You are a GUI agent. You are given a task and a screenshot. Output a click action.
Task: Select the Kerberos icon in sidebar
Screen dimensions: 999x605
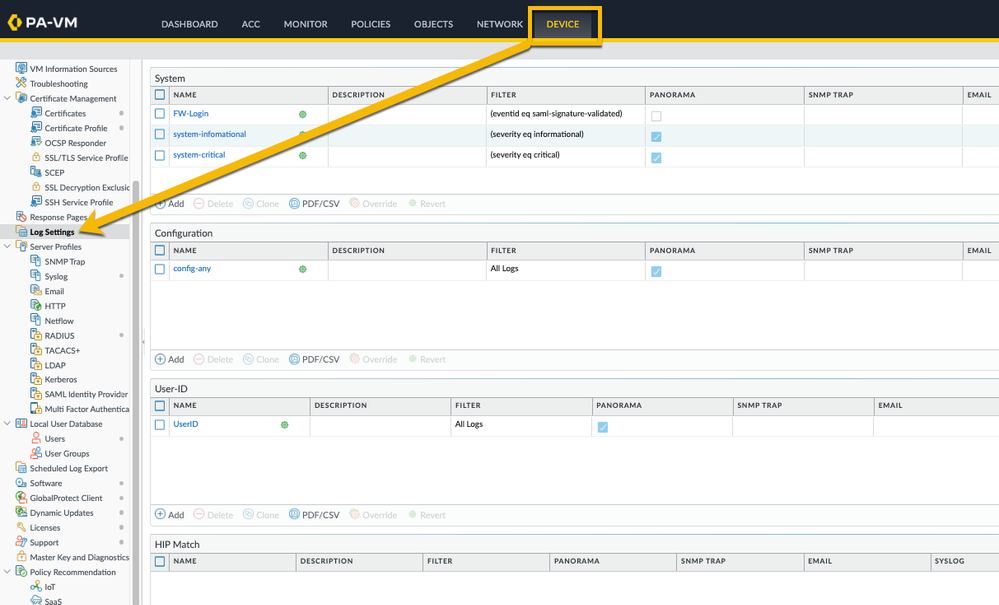(36, 380)
